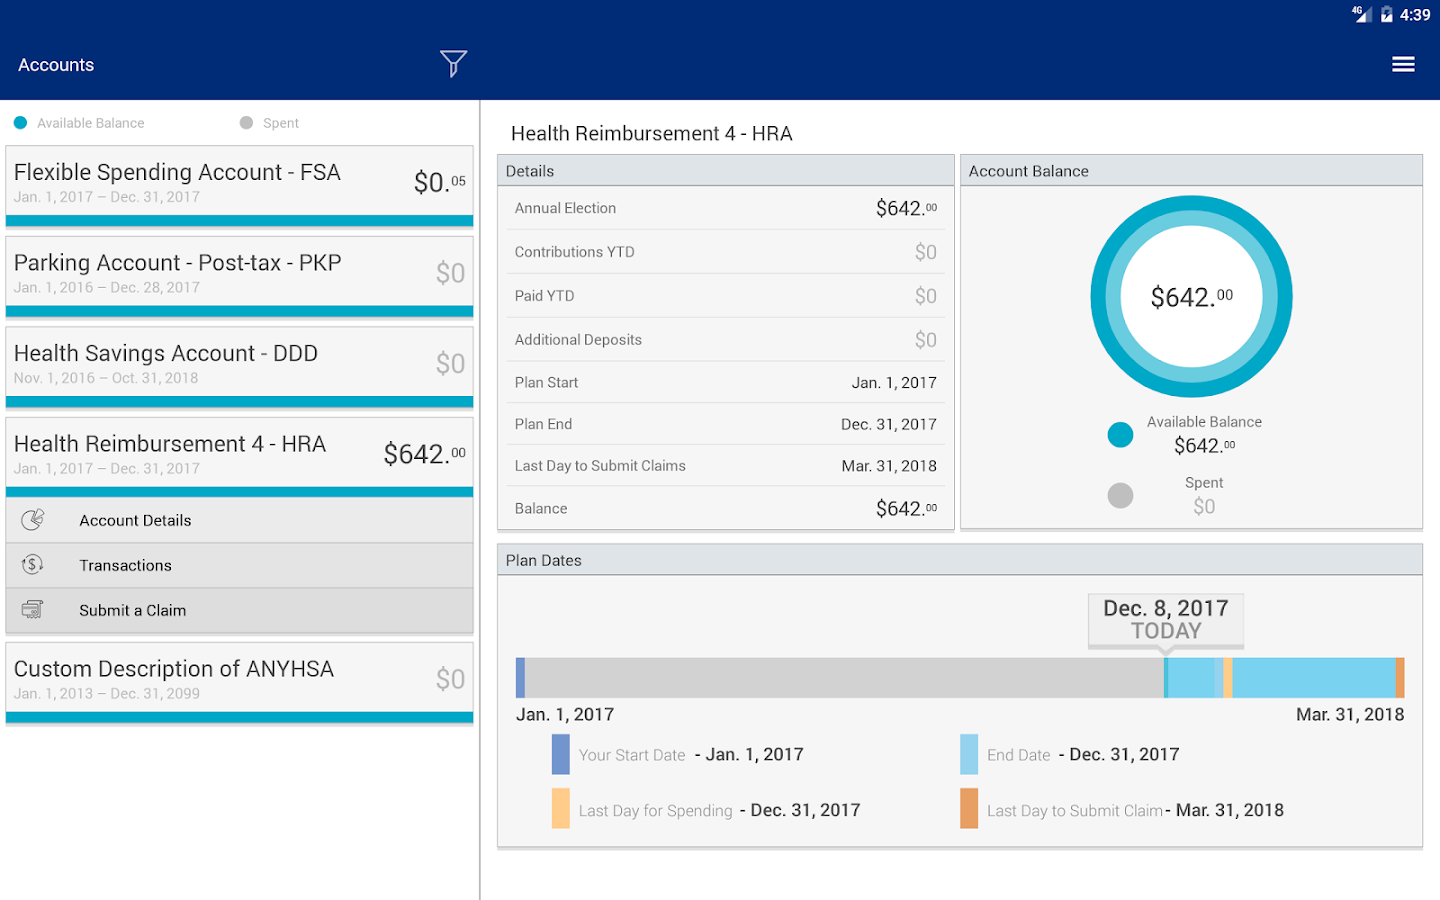
Task: Select Health Savings Account - DDD card
Action: point(239,368)
